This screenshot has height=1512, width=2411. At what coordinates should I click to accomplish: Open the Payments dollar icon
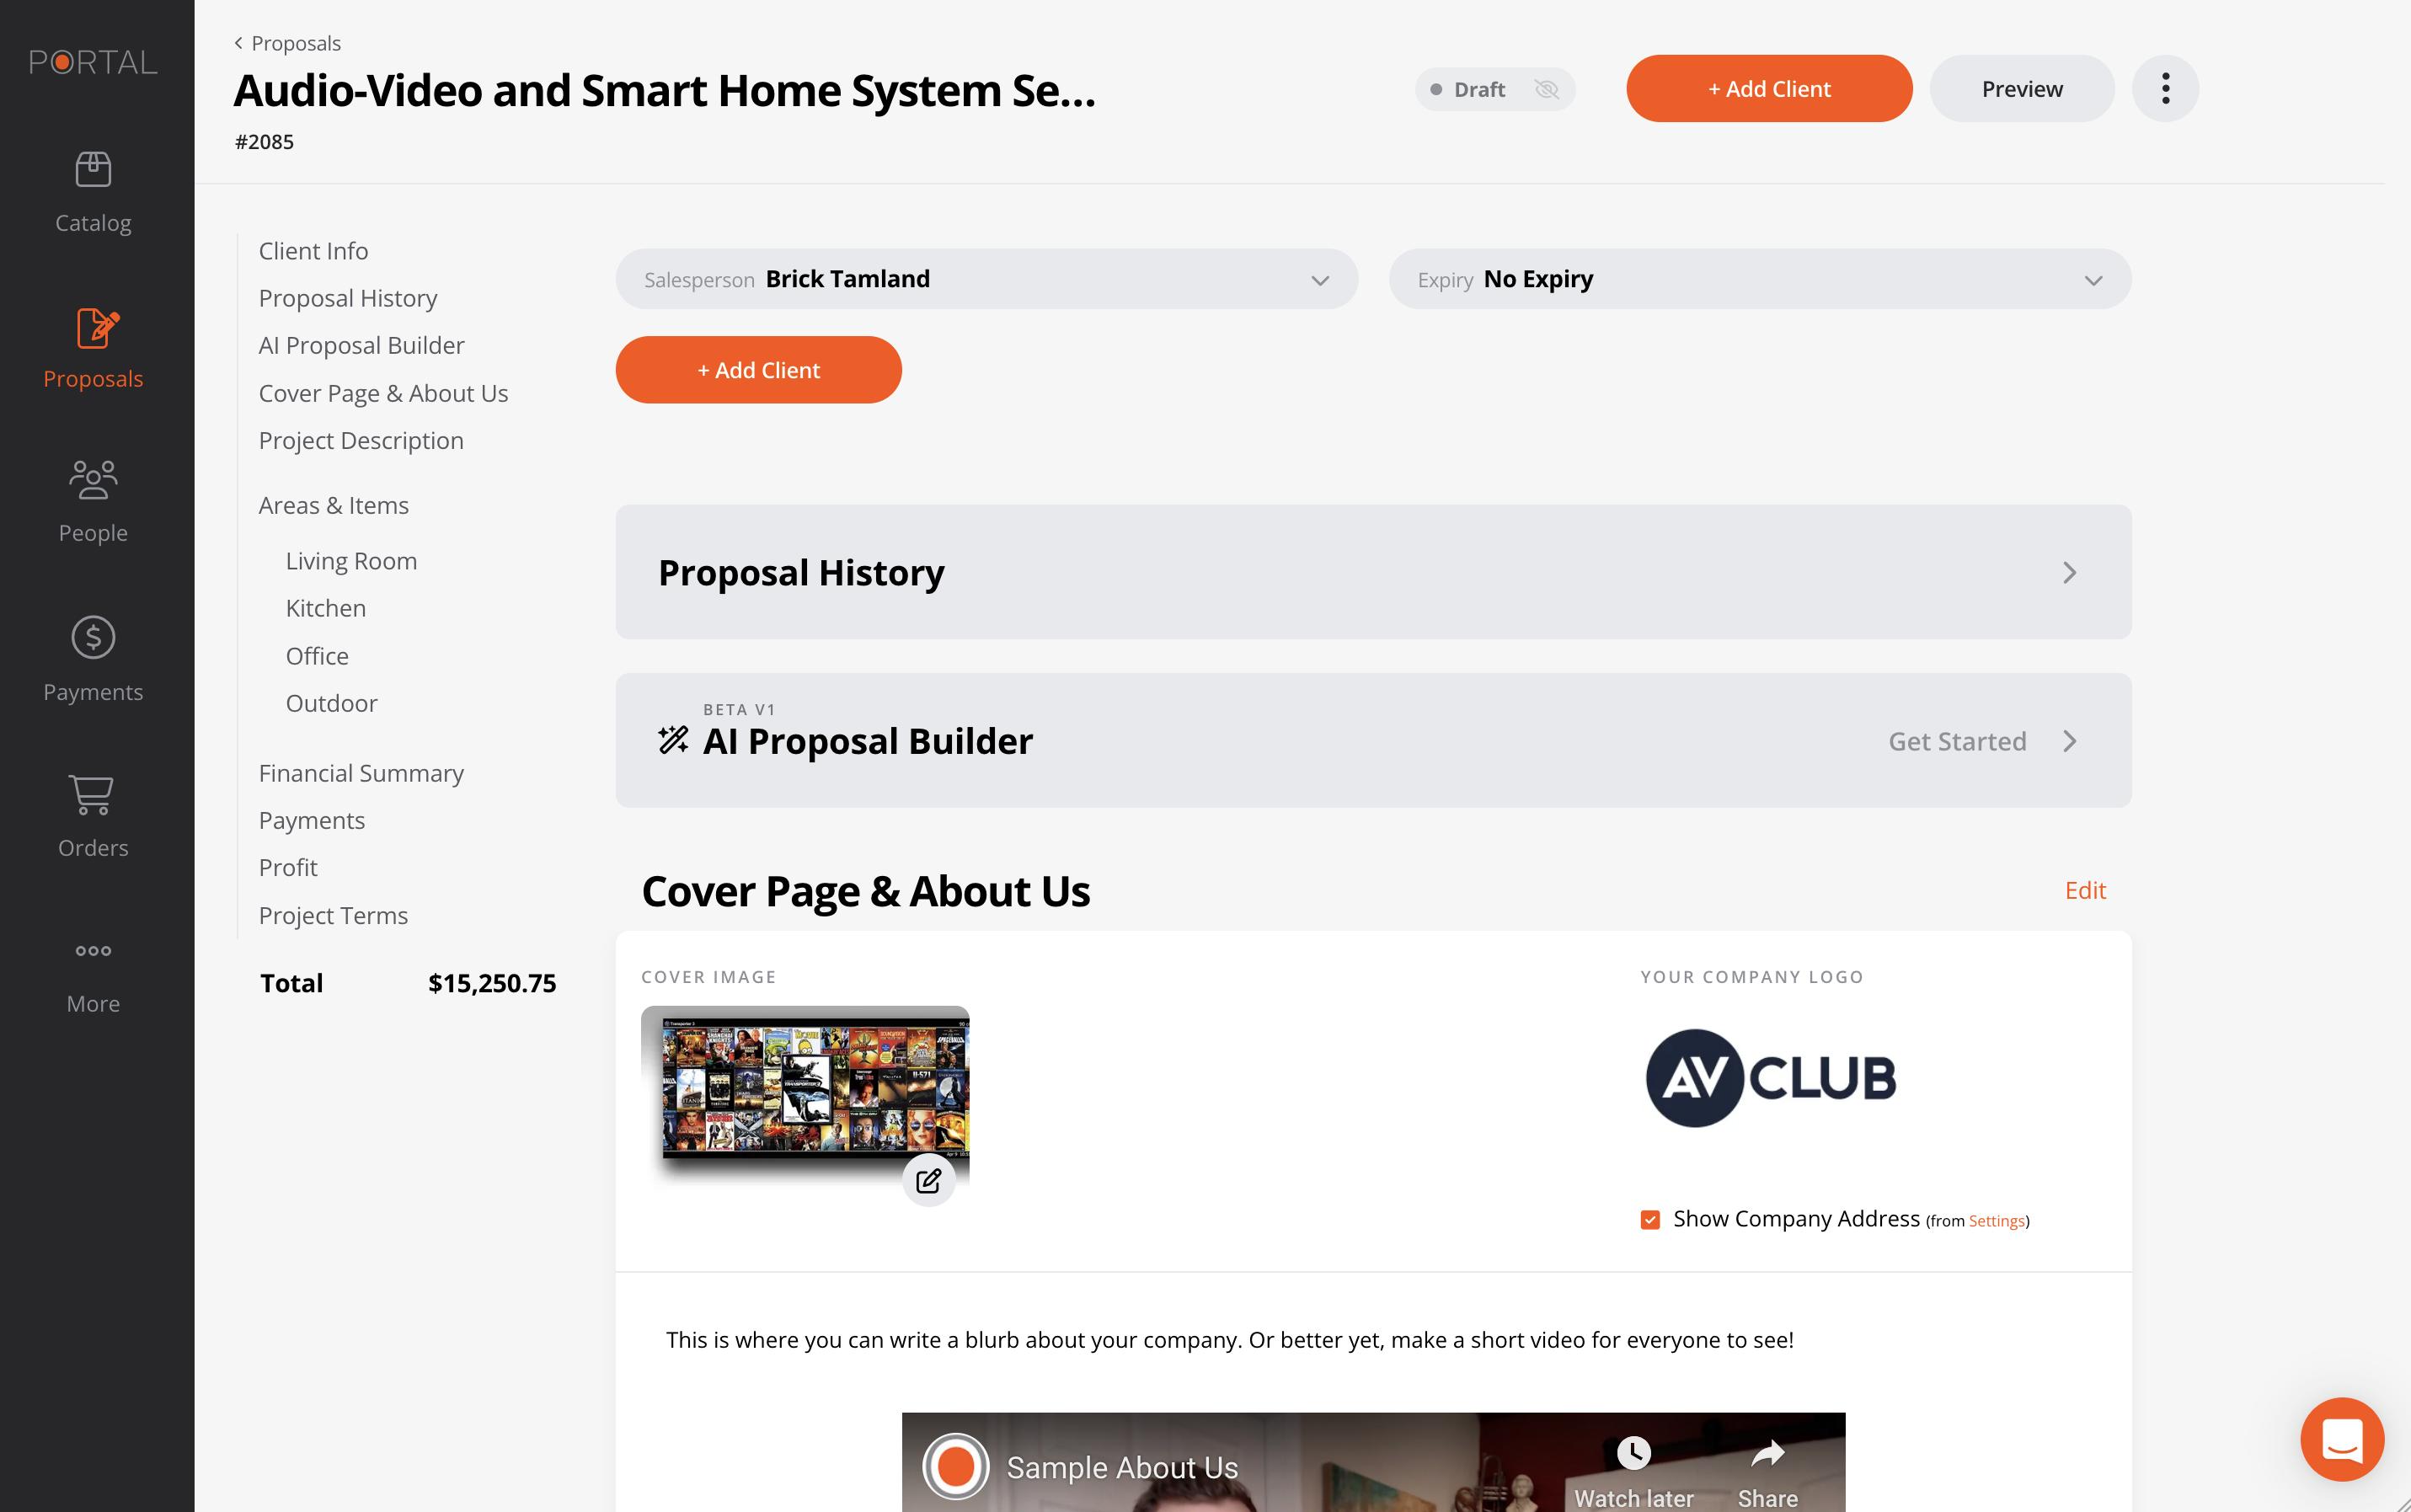tap(93, 638)
